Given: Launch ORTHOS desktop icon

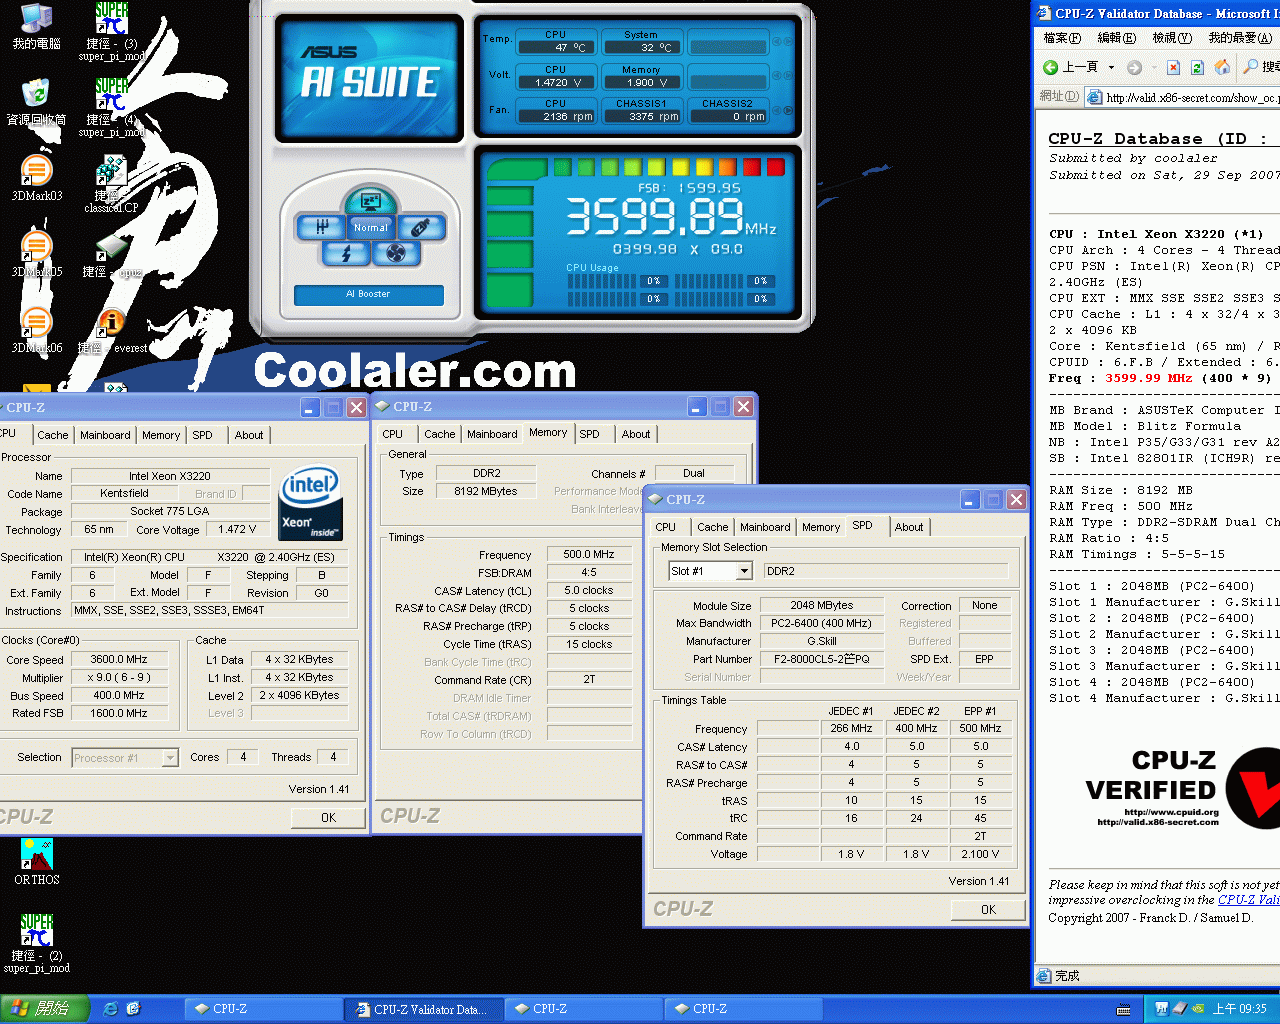Looking at the screenshot, I should coord(37,862).
